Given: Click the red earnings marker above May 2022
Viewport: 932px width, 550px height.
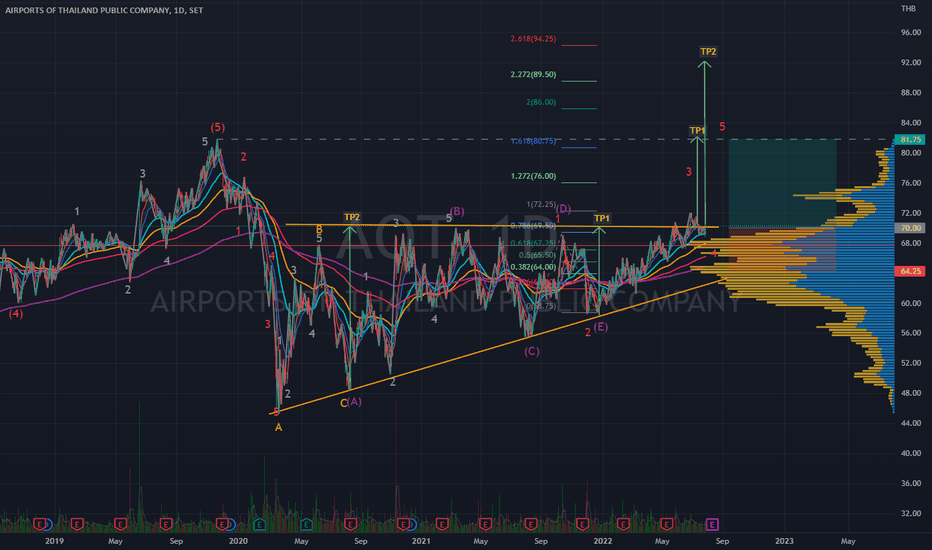Looking at the screenshot, I should 666,524.
